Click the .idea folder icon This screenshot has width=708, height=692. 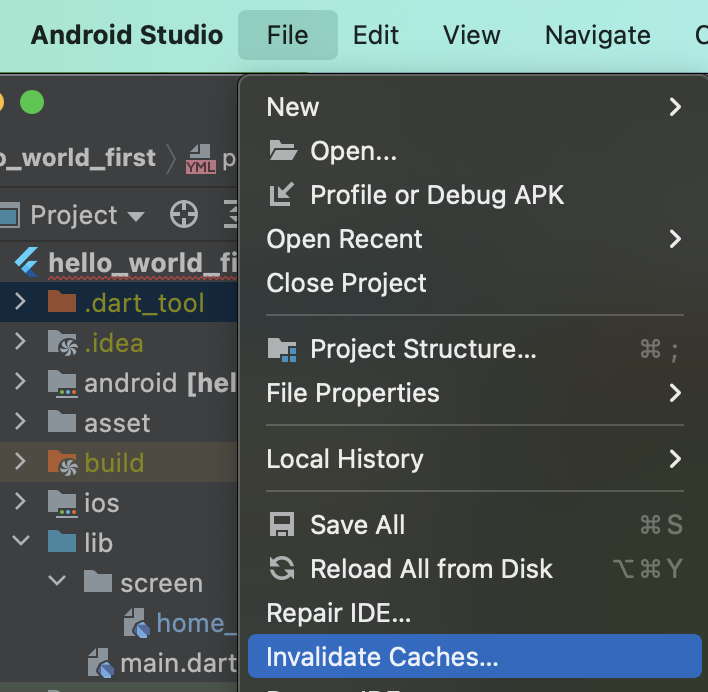tap(63, 343)
